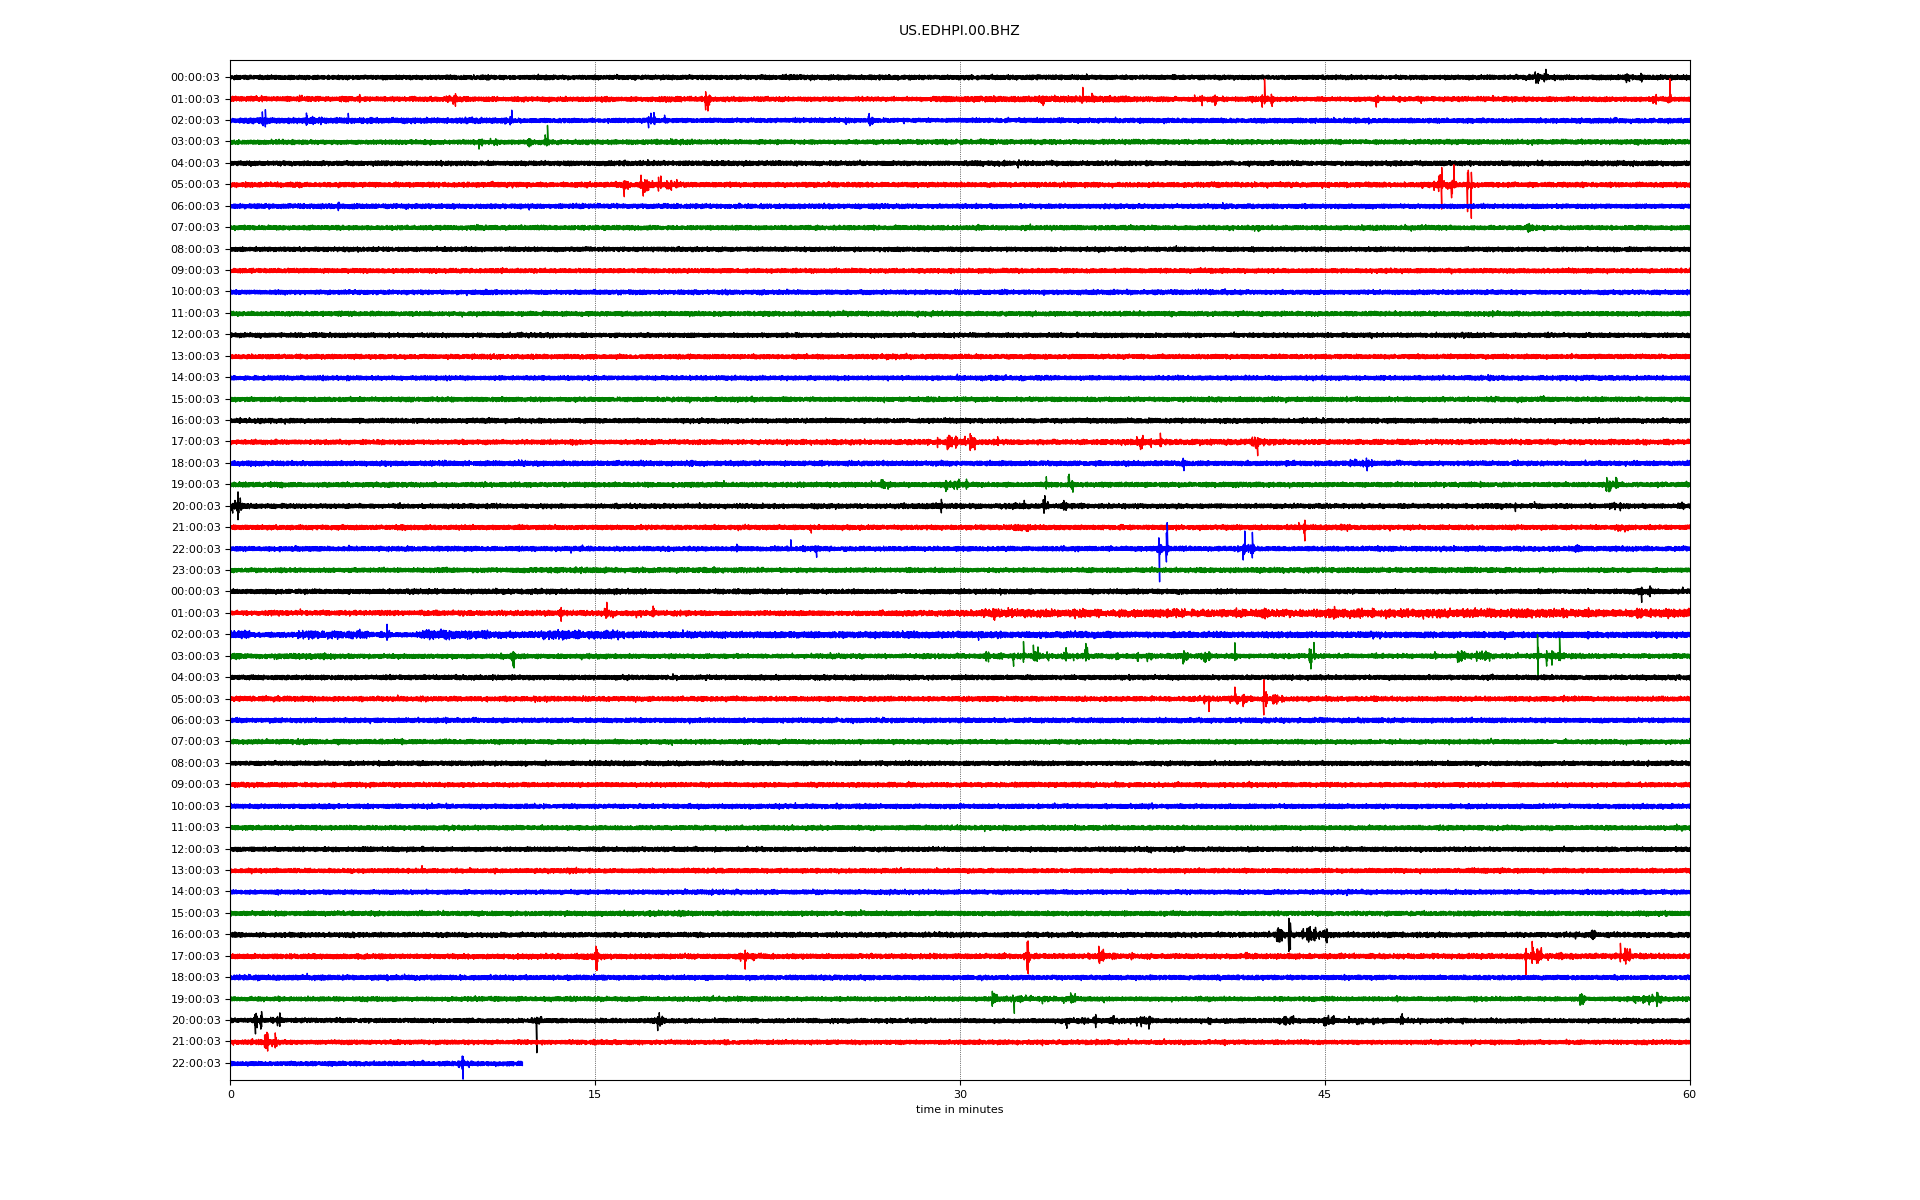
Task: Click the 23:00:03 row time label
Action: [x=195, y=570]
